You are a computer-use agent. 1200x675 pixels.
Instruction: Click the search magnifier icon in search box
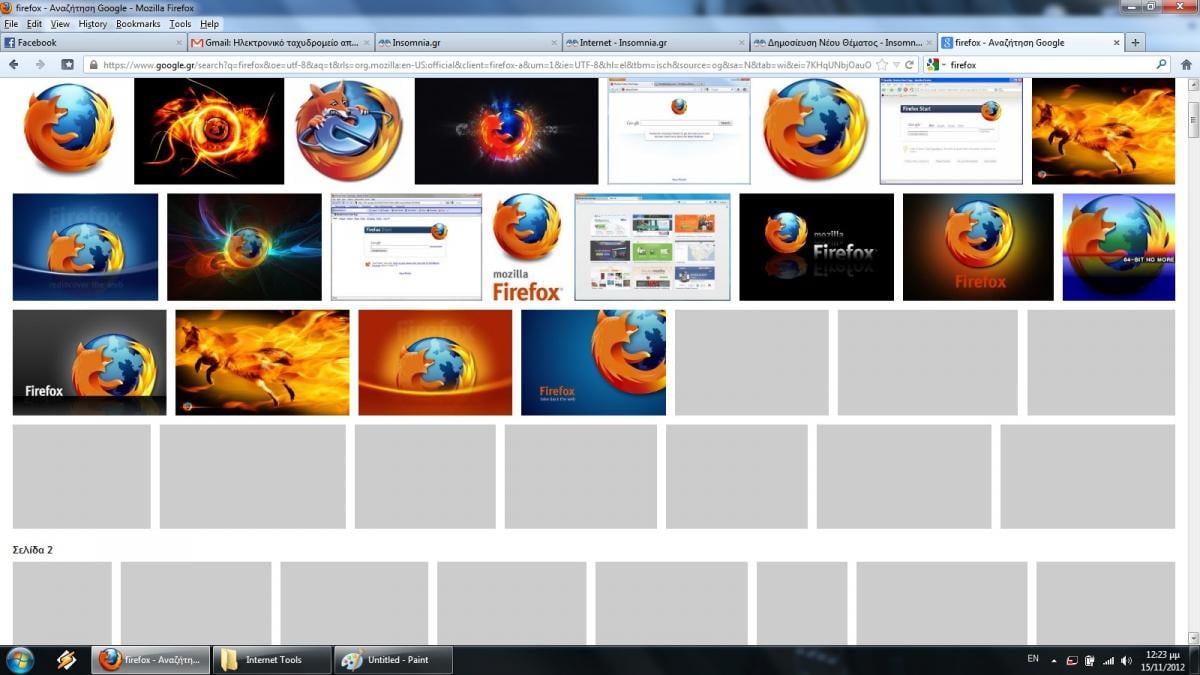coord(1161,64)
